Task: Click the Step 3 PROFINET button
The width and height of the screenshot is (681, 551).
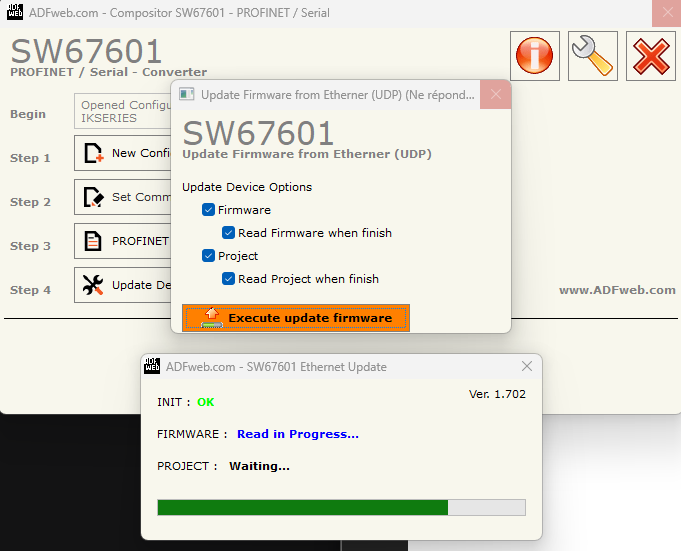Action: 123,241
